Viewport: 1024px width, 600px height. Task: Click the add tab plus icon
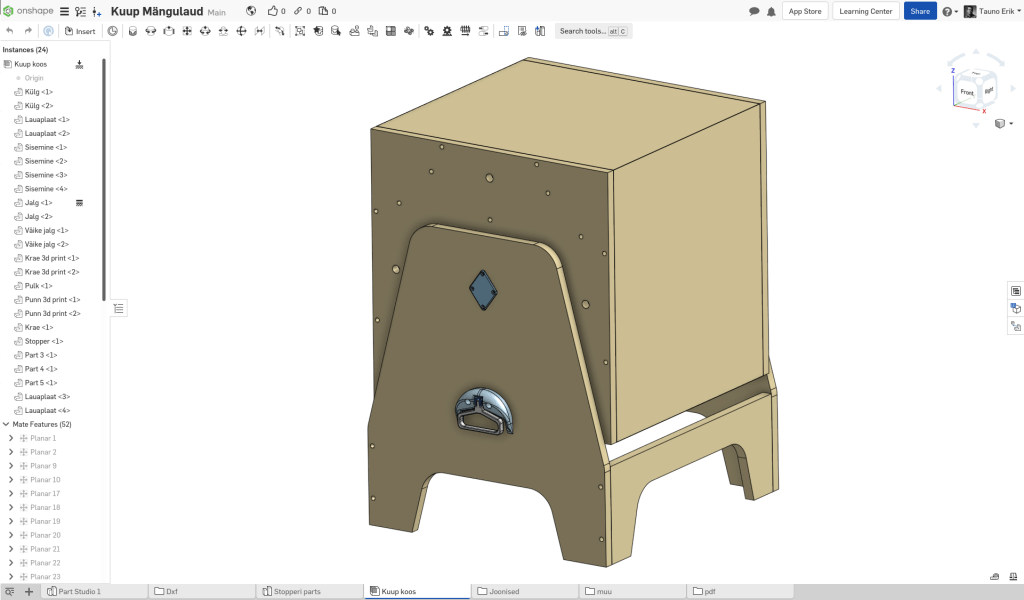point(29,591)
